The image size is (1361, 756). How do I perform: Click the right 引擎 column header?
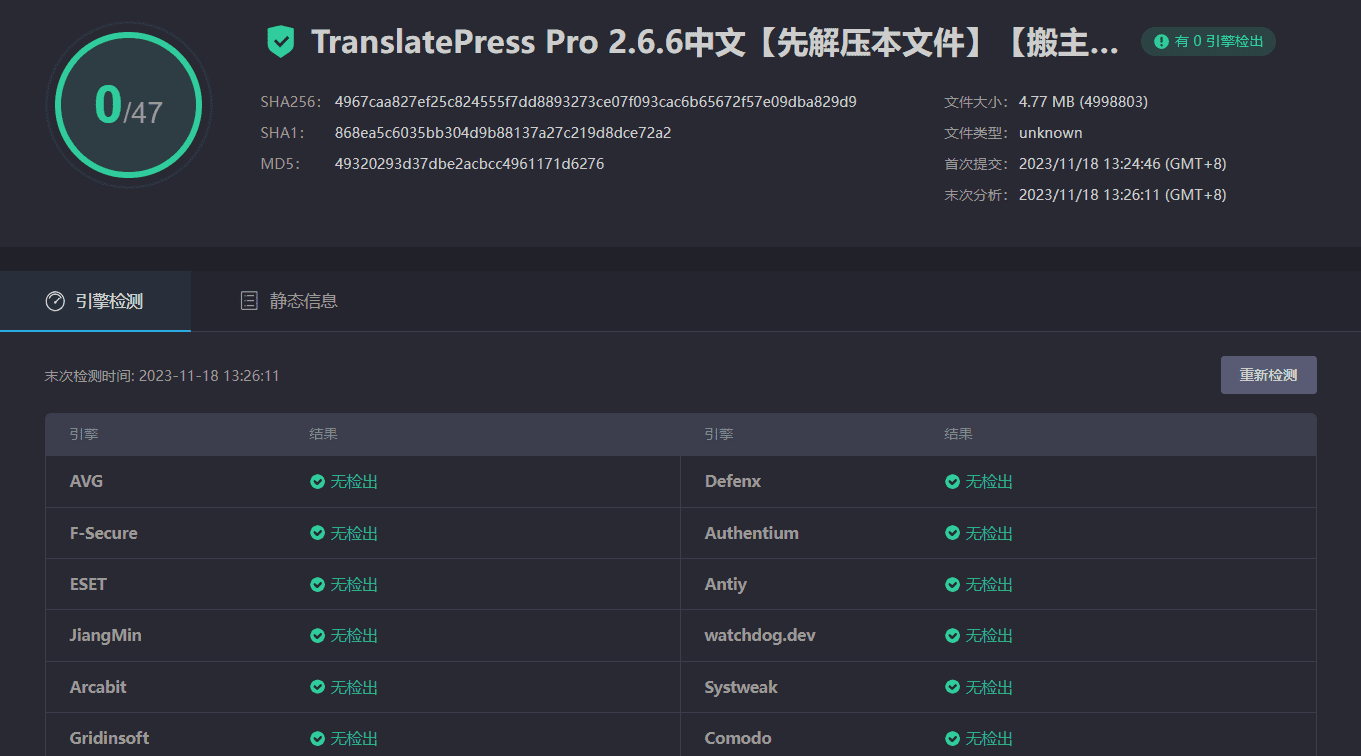719,435
